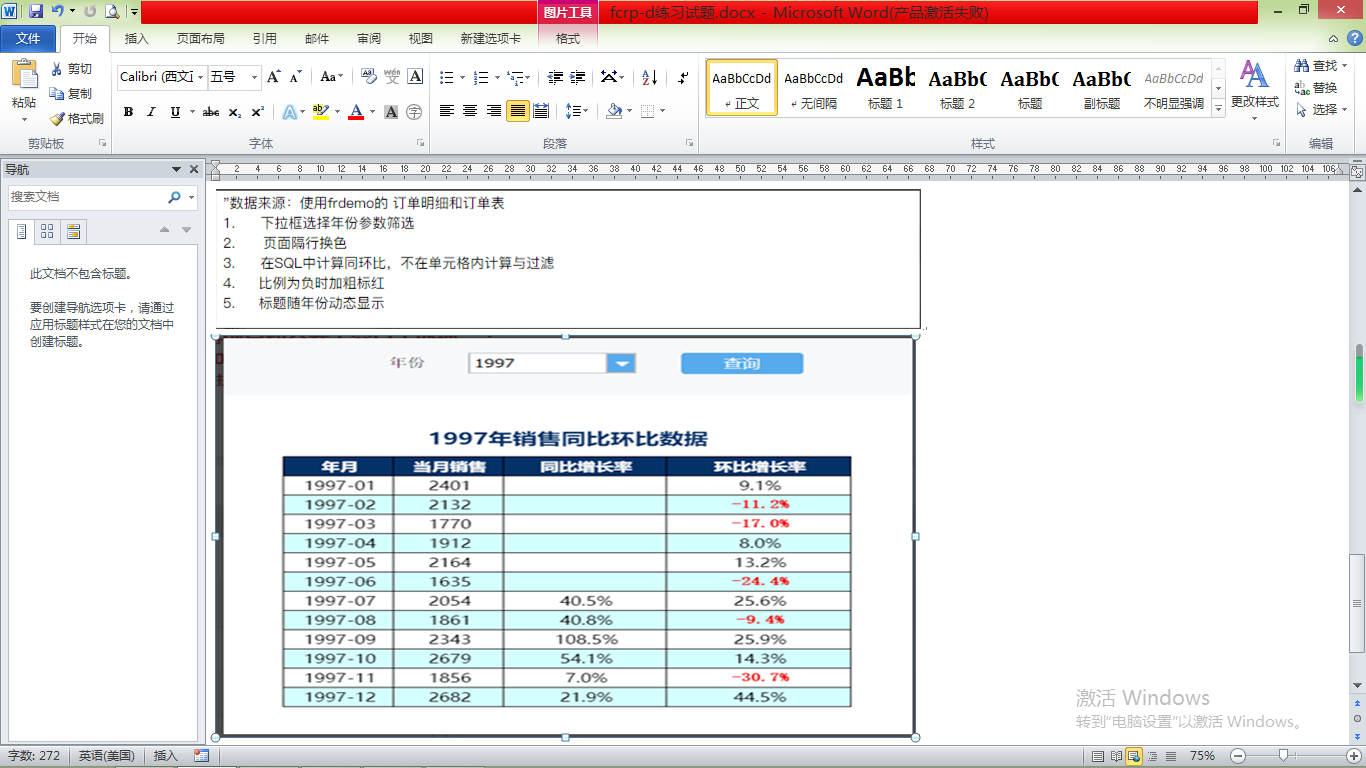Click the Phonetic Guide (wén) icon
Image resolution: width=1366 pixels, height=768 pixels.
pyautogui.click(x=392, y=77)
